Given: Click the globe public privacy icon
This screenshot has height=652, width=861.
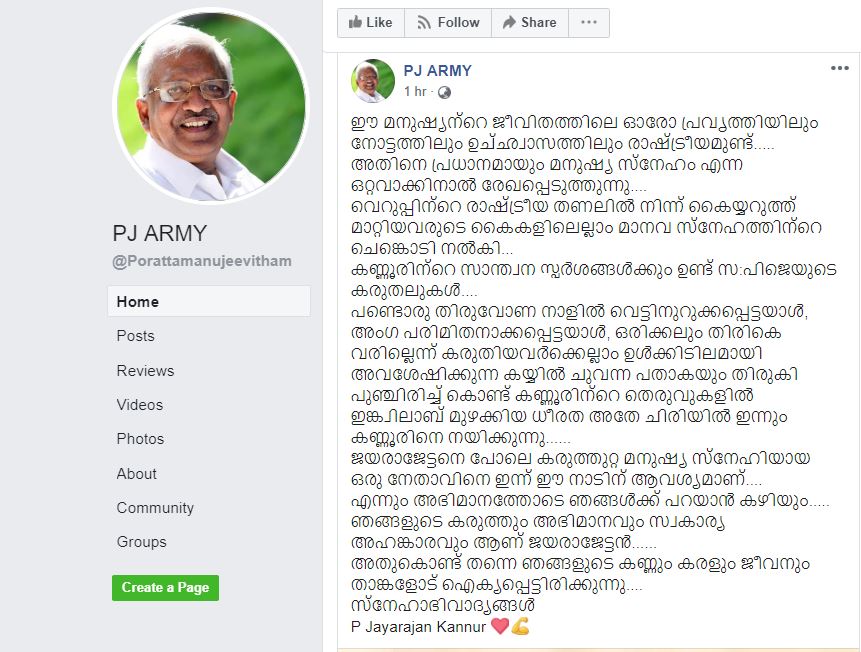Looking at the screenshot, I should (x=444, y=92).
